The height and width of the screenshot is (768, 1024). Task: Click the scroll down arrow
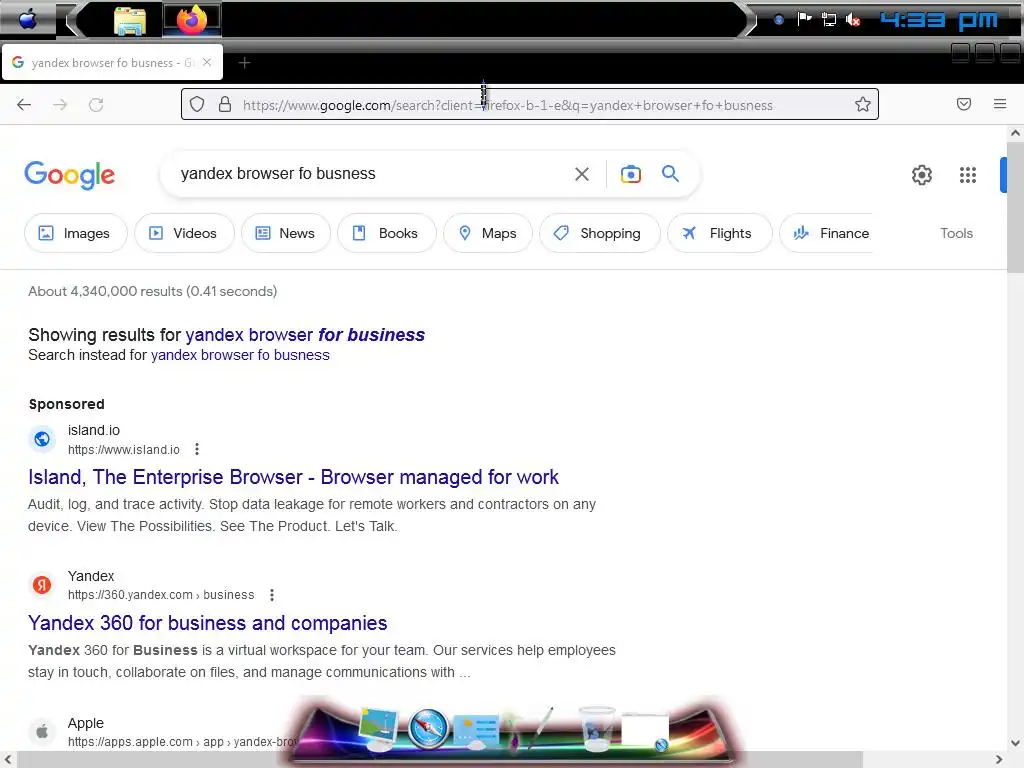click(x=1015, y=743)
